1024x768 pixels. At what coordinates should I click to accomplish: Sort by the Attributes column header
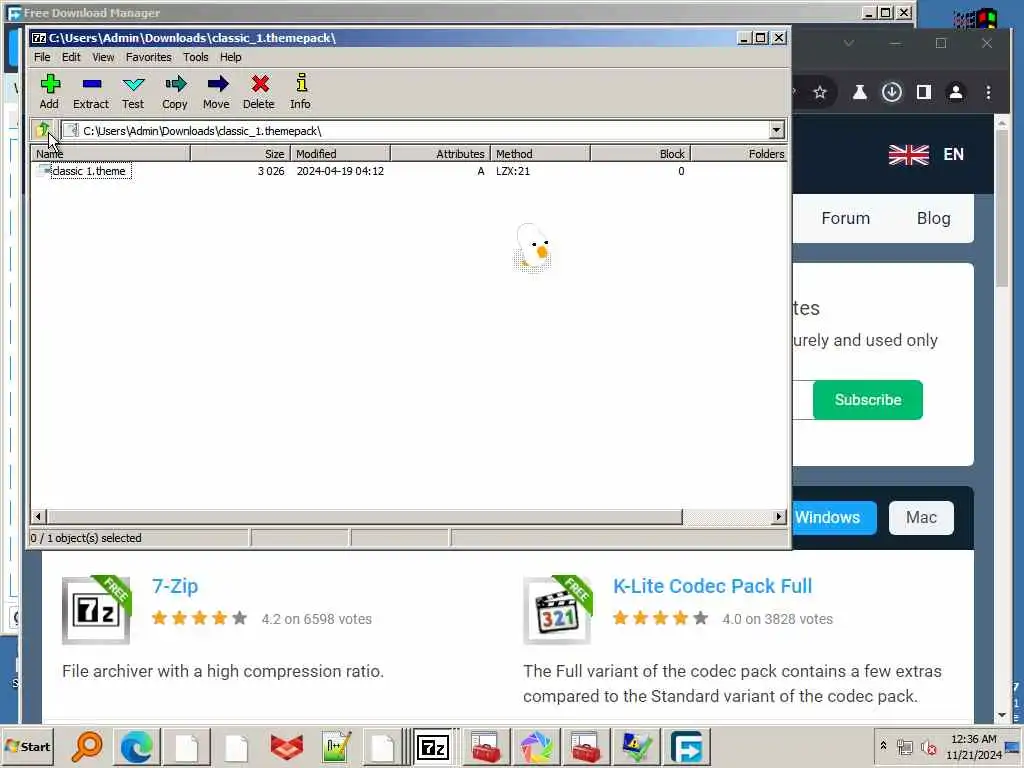(x=440, y=153)
